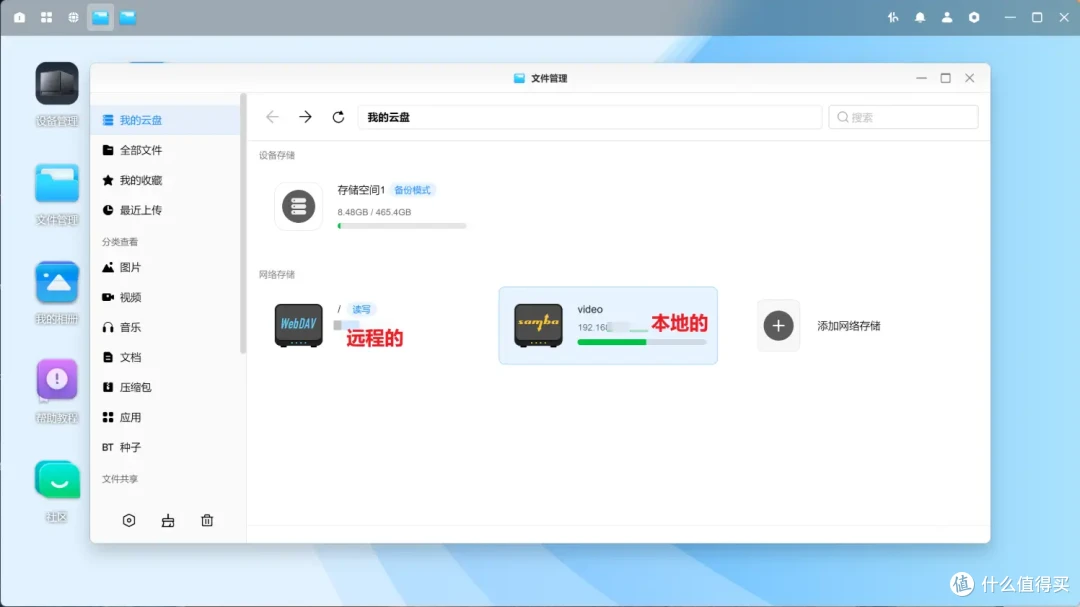The image size is (1080, 607).
Task: Open the 设备管理 desktop icon
Action: (57, 83)
